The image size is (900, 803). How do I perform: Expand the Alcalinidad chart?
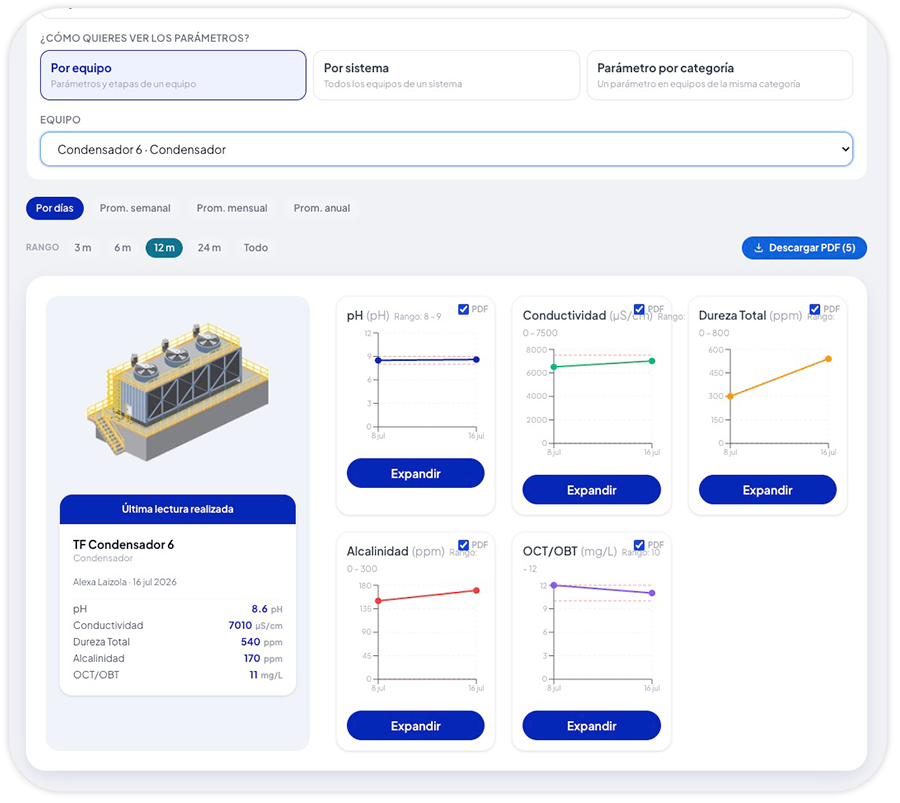tap(416, 726)
